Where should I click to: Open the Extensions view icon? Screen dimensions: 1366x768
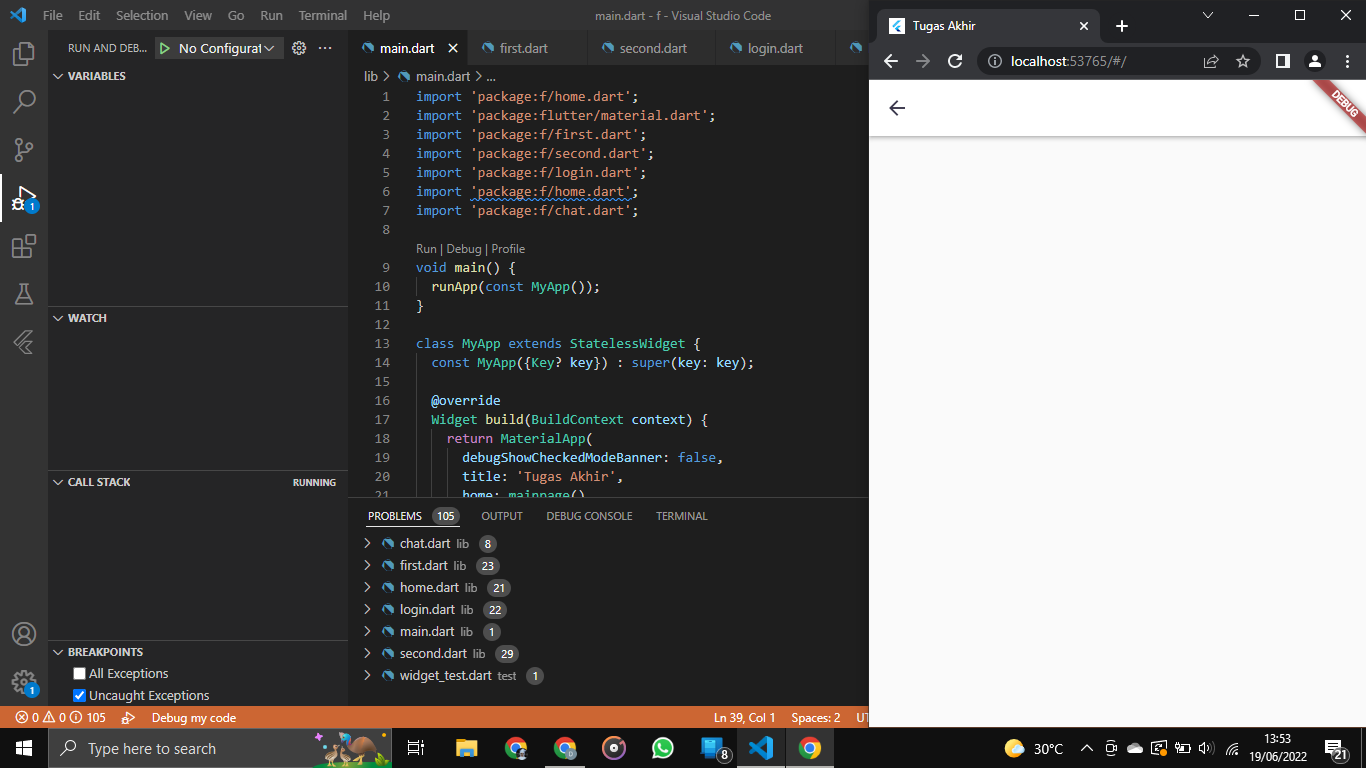pos(24,246)
